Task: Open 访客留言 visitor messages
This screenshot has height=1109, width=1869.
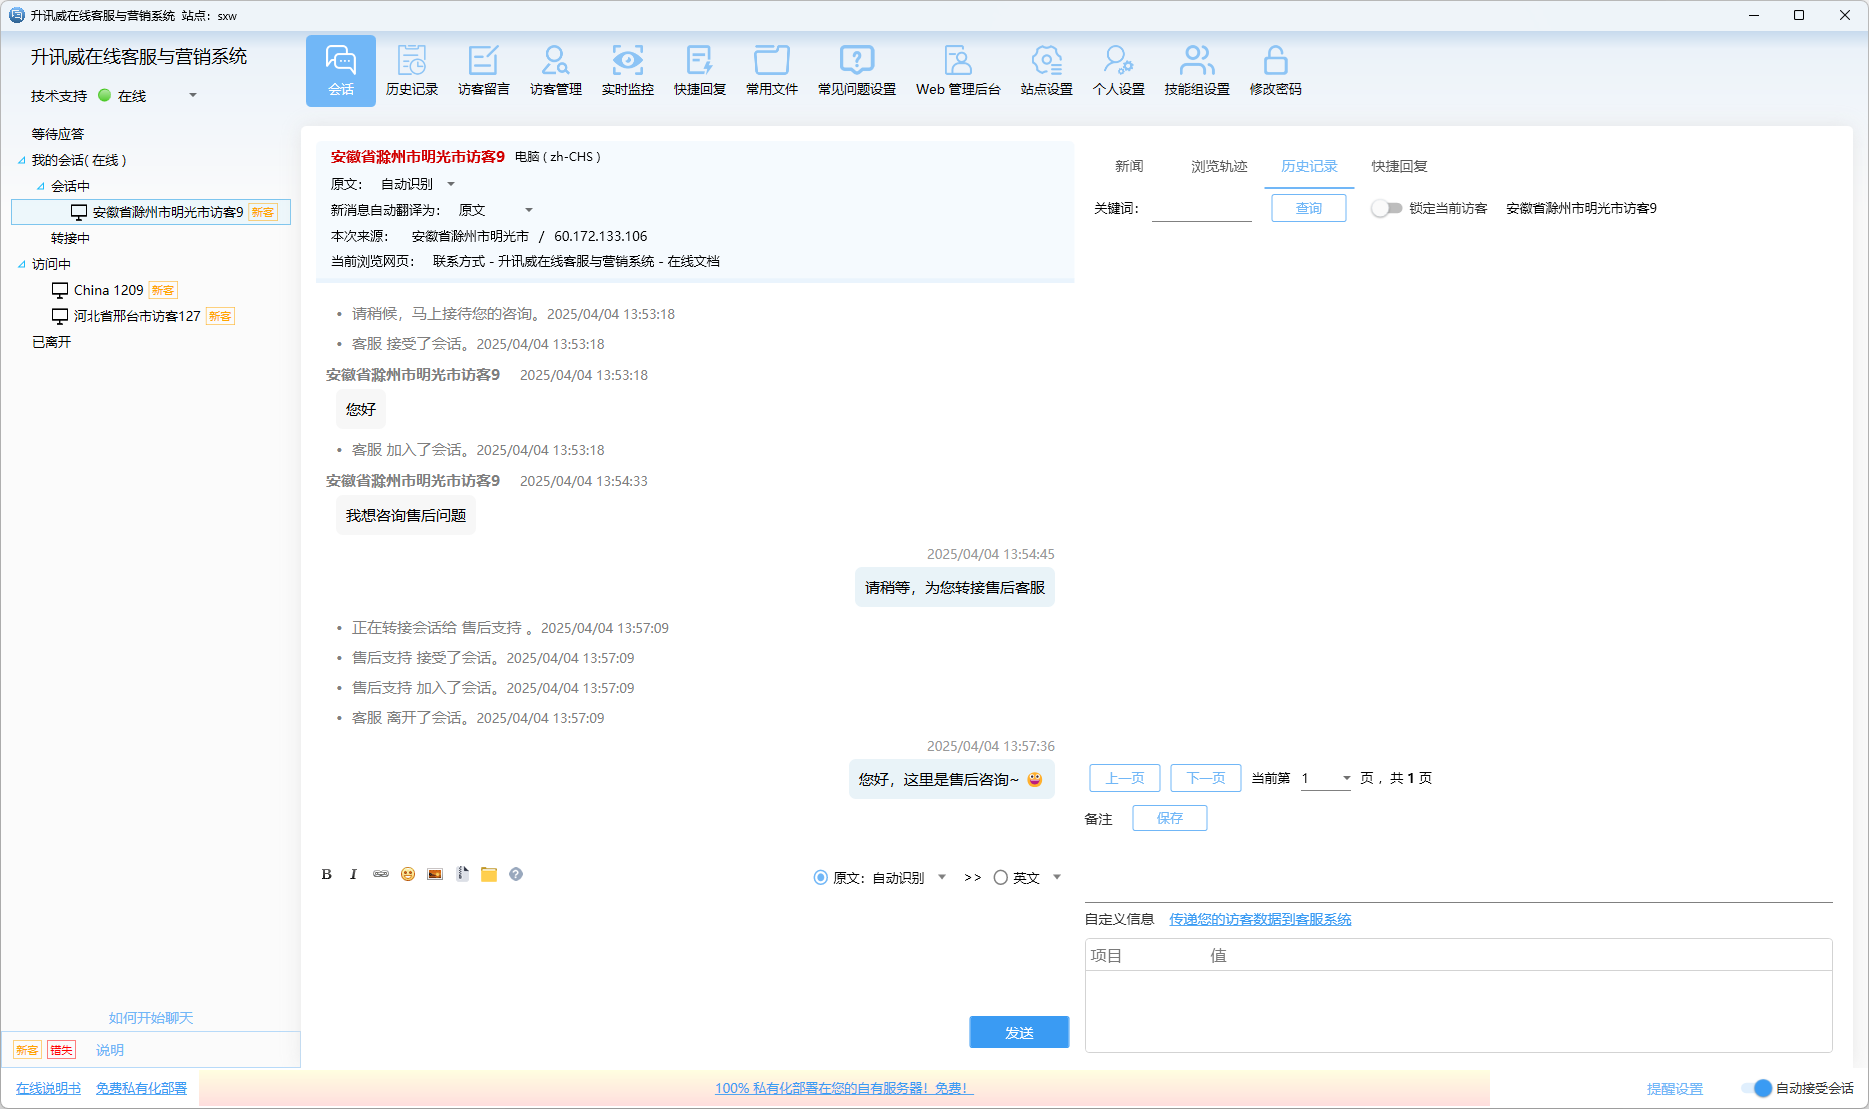Action: (x=484, y=70)
